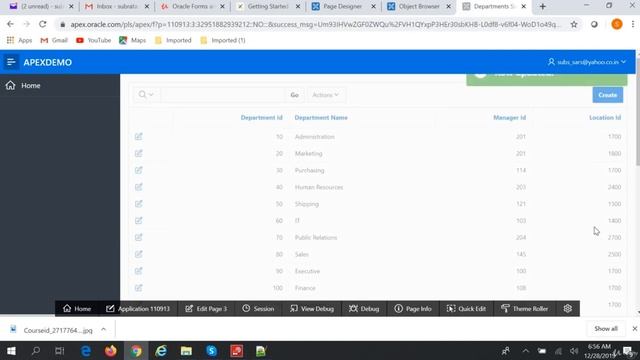Open the Windows Start menu
Screen dimensions: 640x360
pos(11,351)
